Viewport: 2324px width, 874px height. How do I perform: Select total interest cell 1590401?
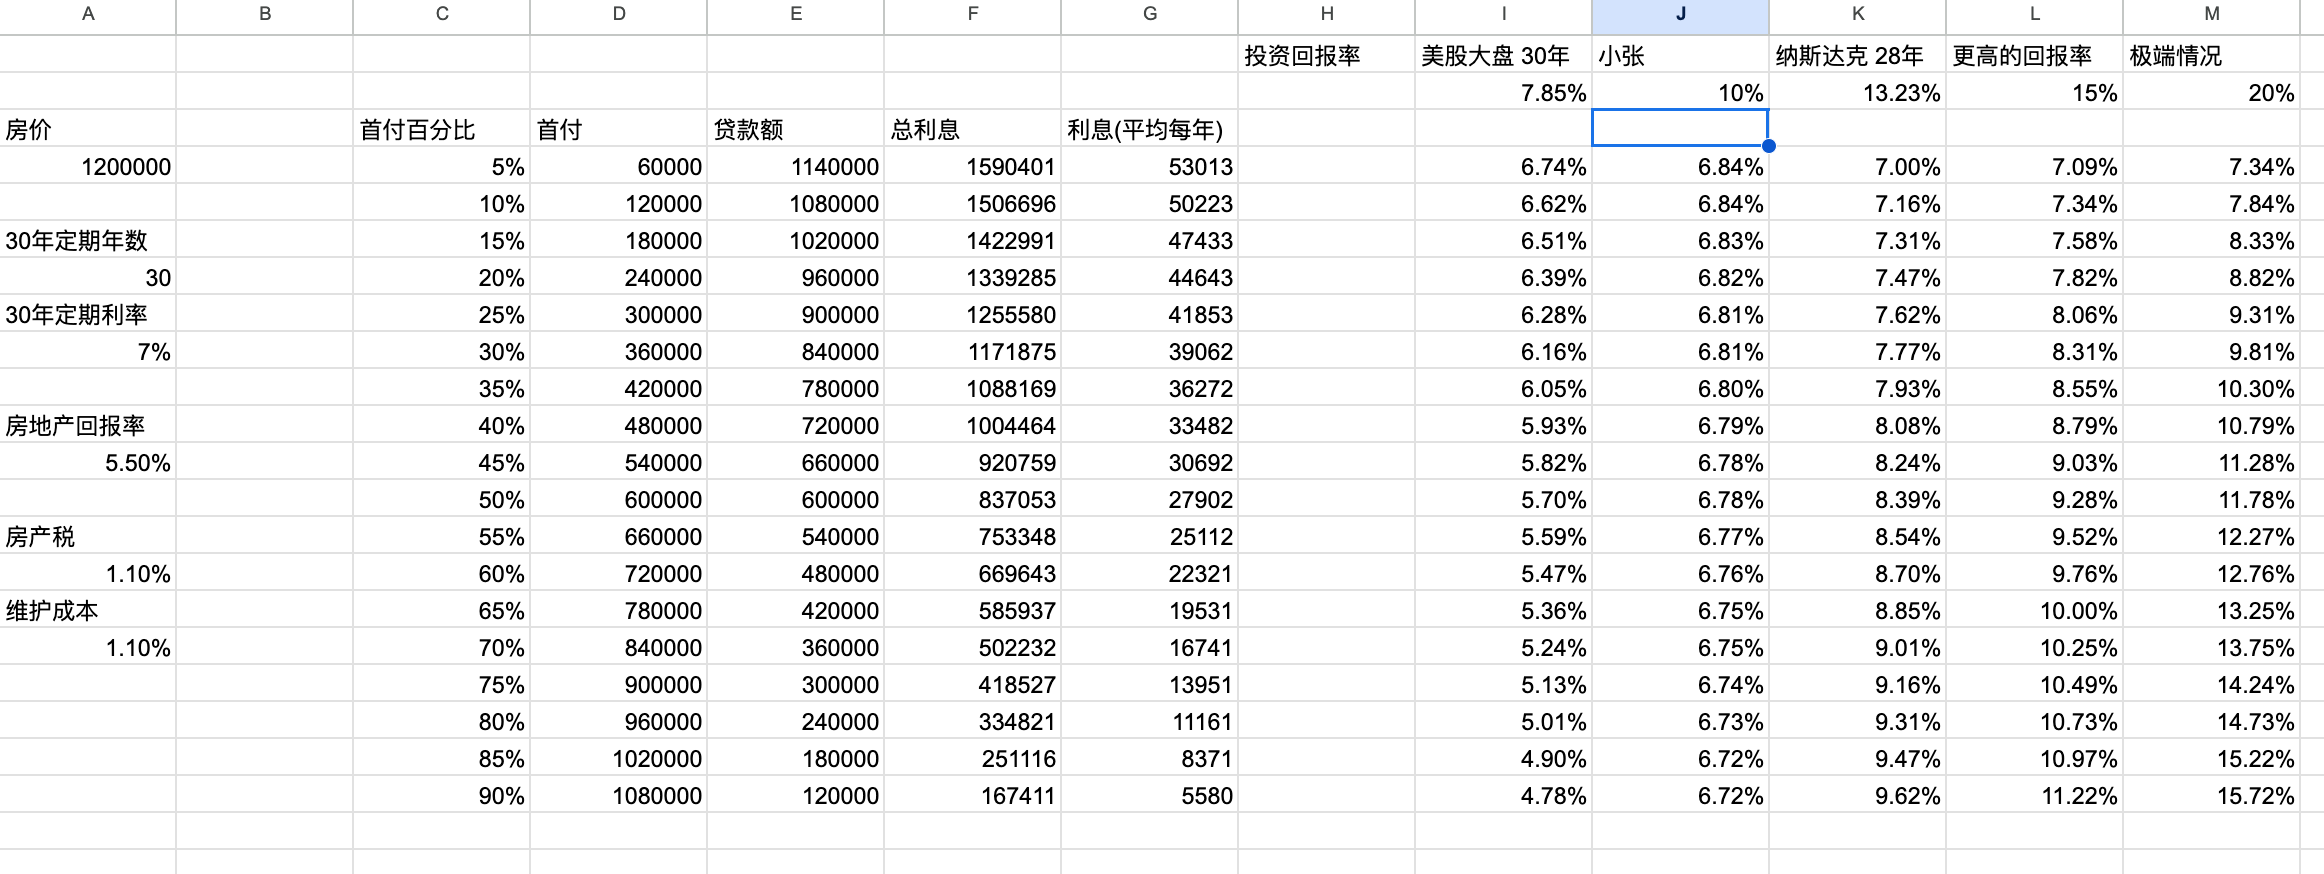(x=972, y=166)
